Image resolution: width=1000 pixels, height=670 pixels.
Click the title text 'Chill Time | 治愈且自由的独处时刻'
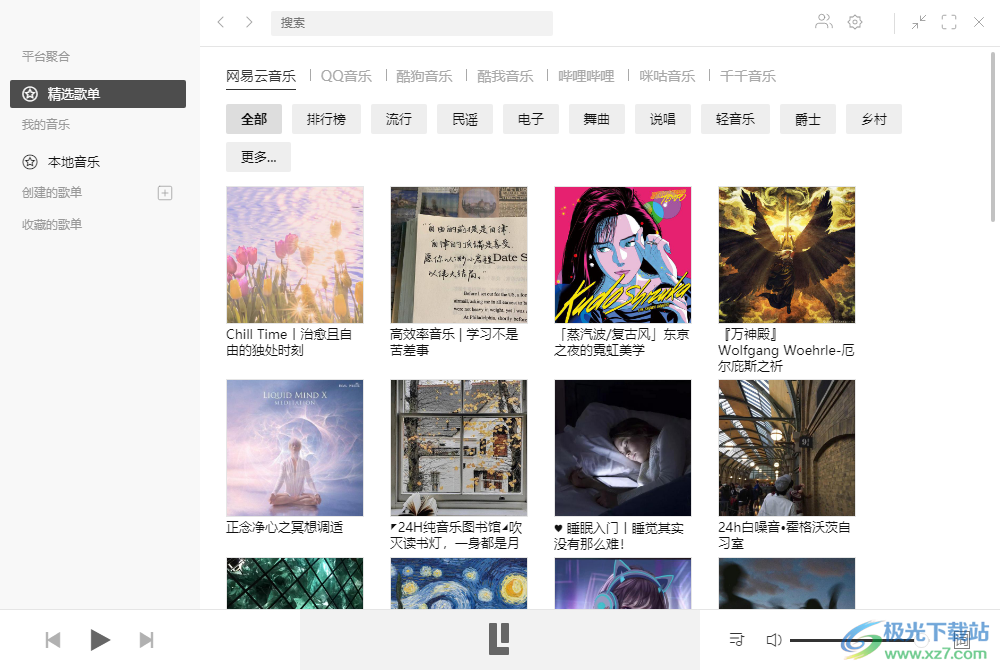click(x=289, y=342)
